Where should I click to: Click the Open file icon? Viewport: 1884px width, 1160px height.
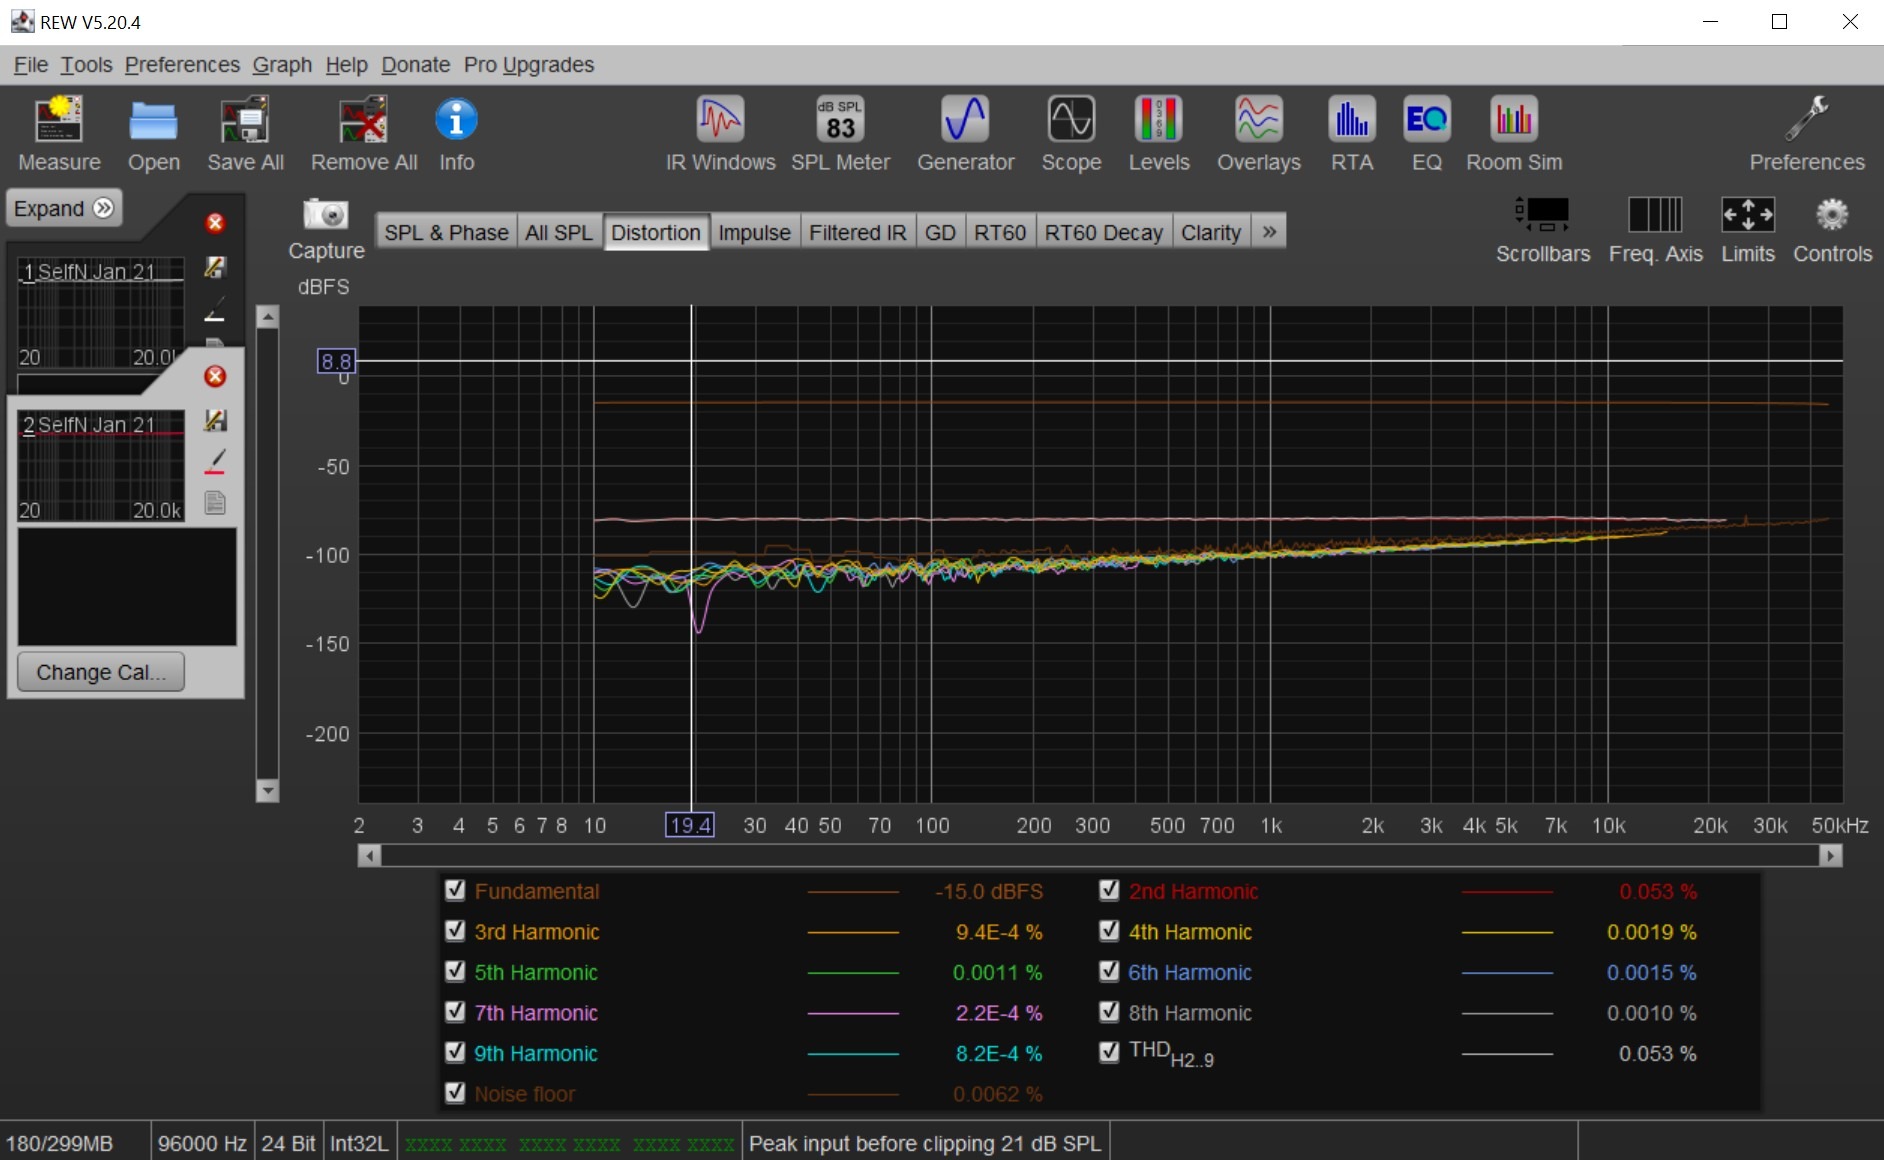pos(153,120)
